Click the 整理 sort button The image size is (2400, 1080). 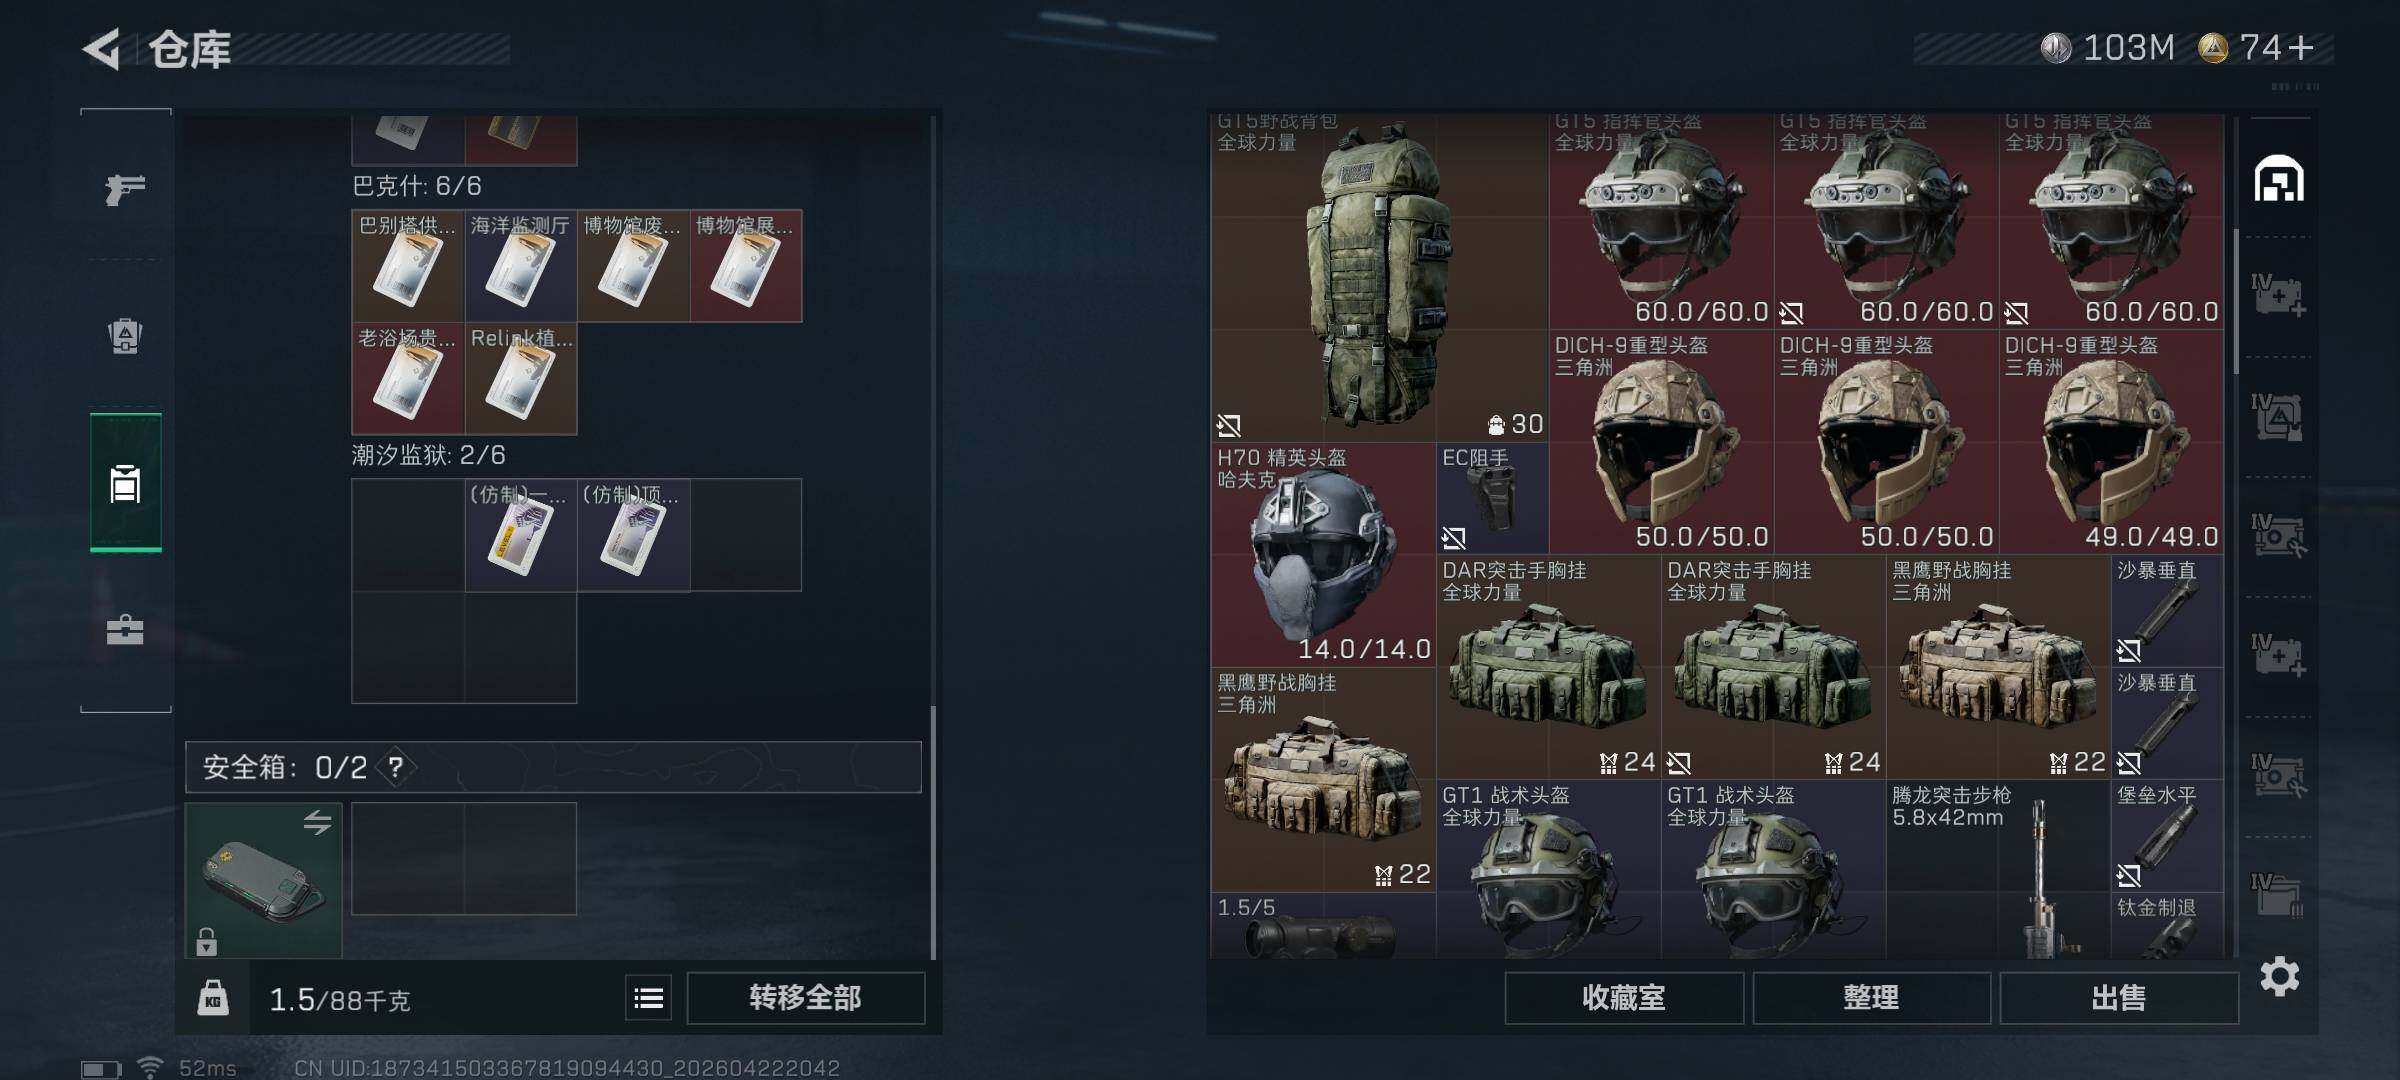tap(1871, 998)
